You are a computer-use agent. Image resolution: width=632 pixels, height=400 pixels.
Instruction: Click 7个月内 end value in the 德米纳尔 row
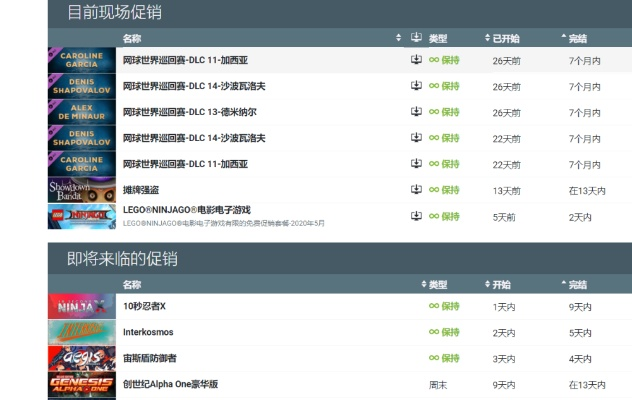pos(584,112)
